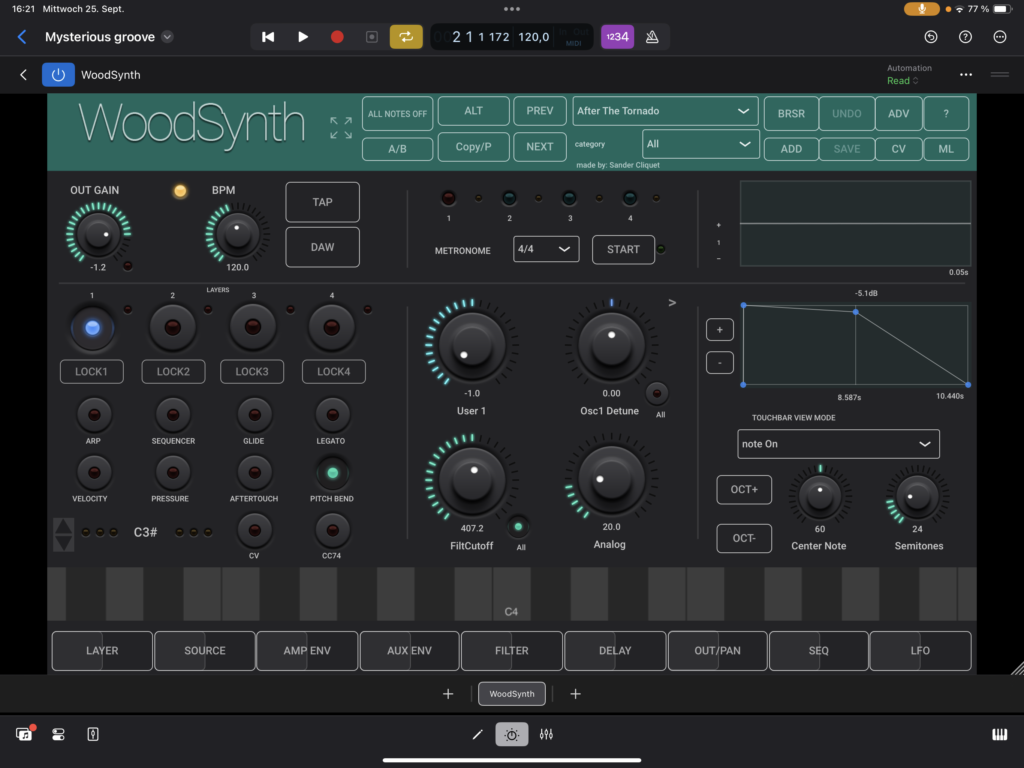Open the Mysterious groove project menu chevron
The image size is (1024, 768).
click(x=168, y=37)
